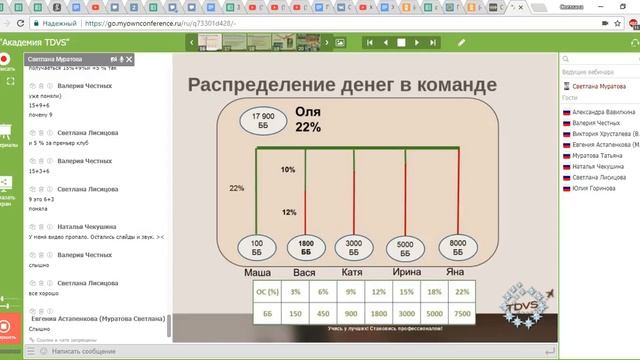The width and height of the screenshot is (640, 360).
Task: Select guest Наталья Чекушина in the attendee list
Action: pos(598,167)
